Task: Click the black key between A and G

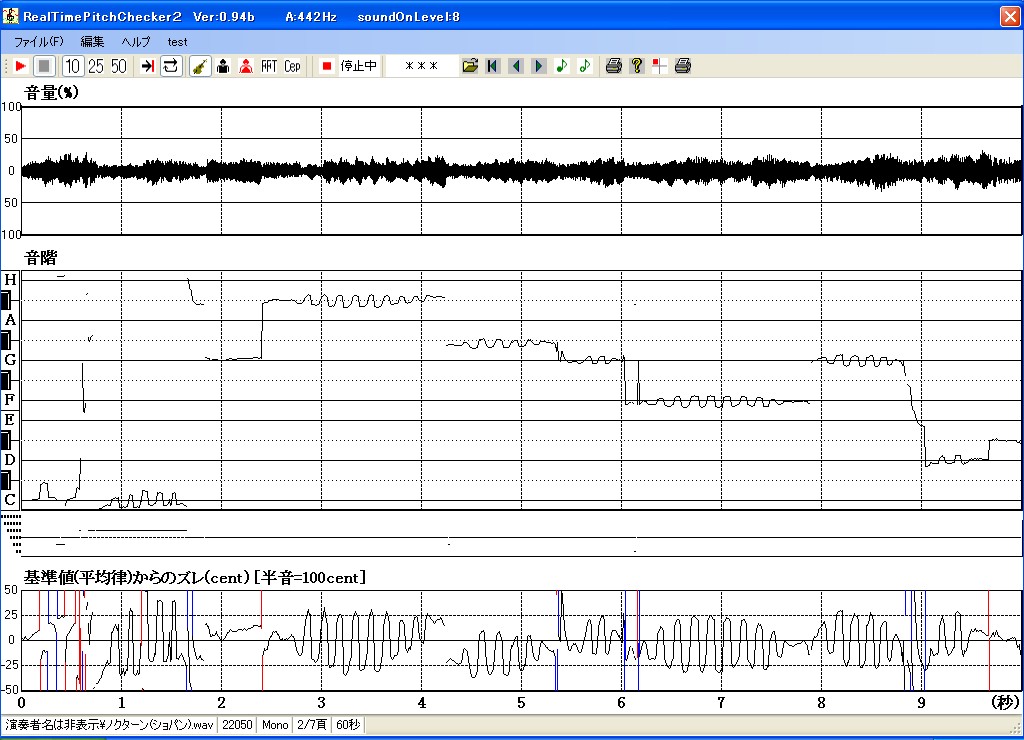Action: tap(6, 340)
